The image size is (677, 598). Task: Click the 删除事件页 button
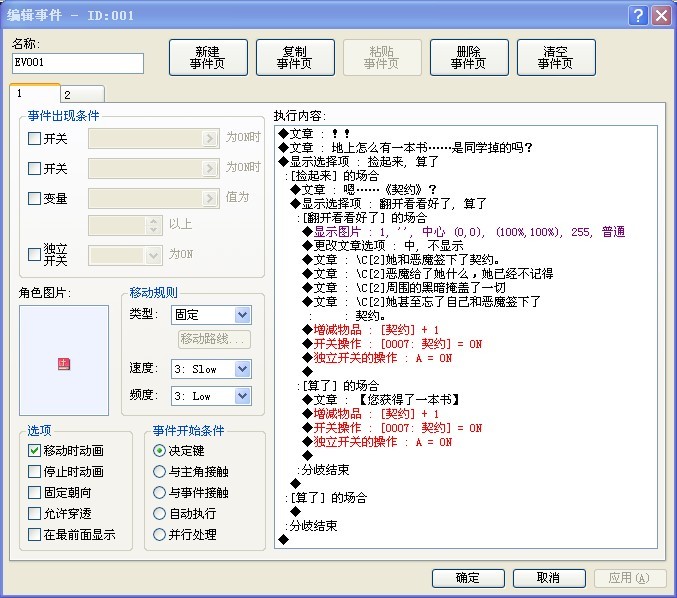(x=469, y=57)
